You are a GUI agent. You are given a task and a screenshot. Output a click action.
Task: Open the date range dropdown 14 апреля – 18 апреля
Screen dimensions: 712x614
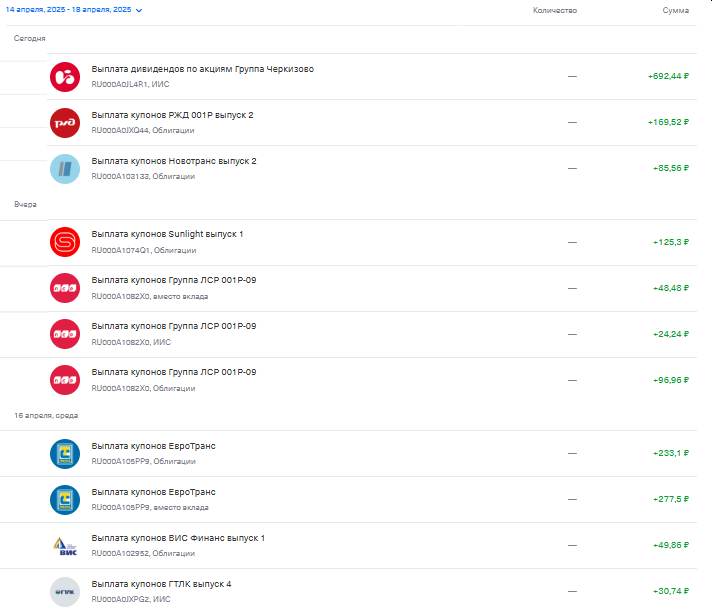point(74,10)
